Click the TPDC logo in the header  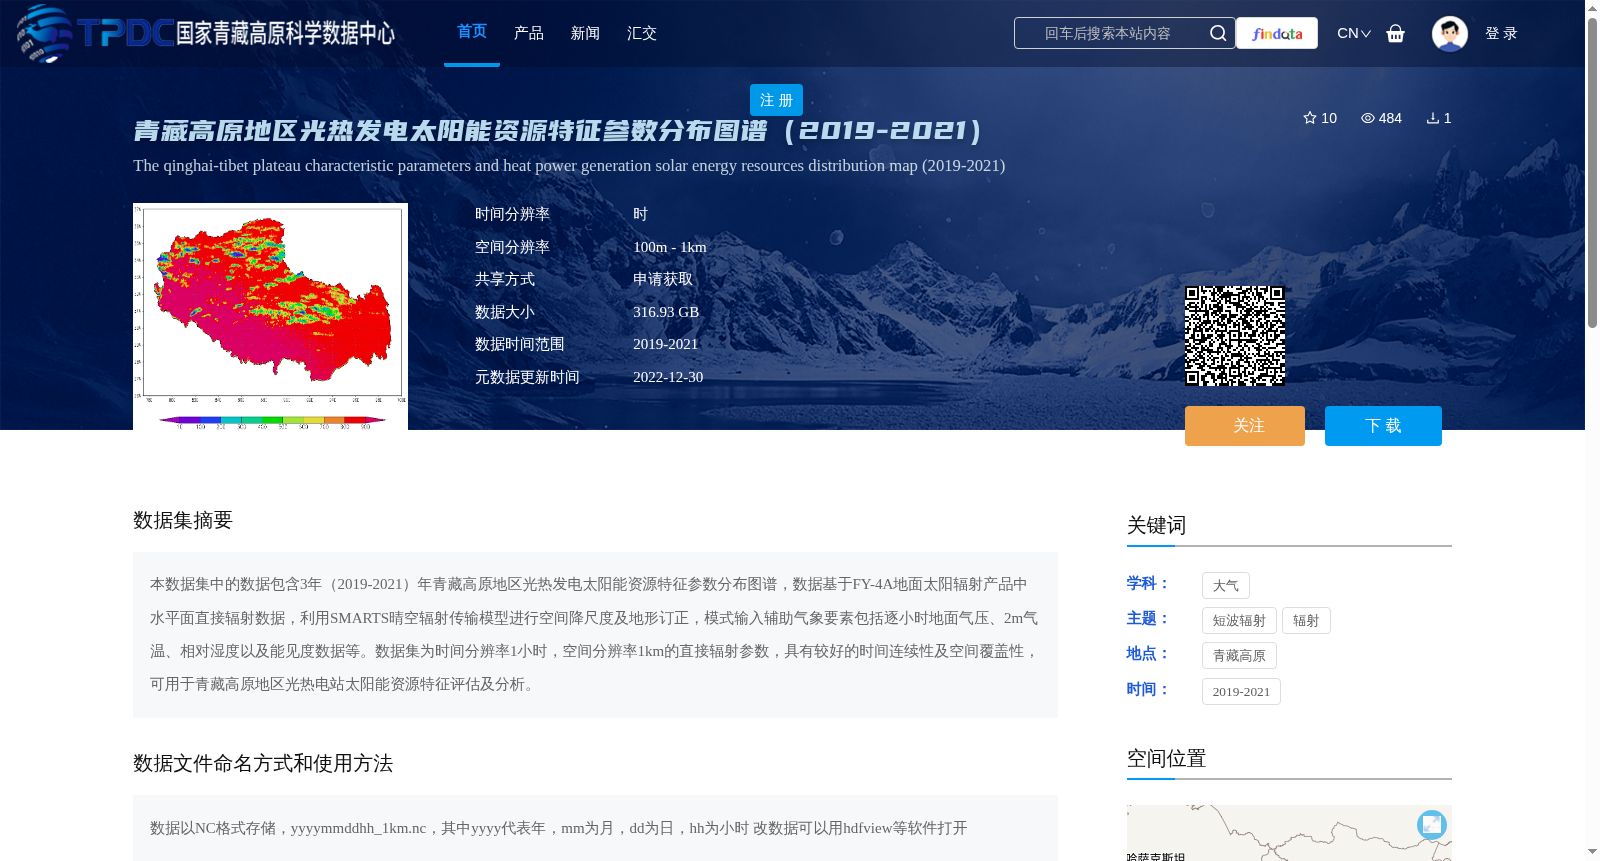[x=206, y=33]
